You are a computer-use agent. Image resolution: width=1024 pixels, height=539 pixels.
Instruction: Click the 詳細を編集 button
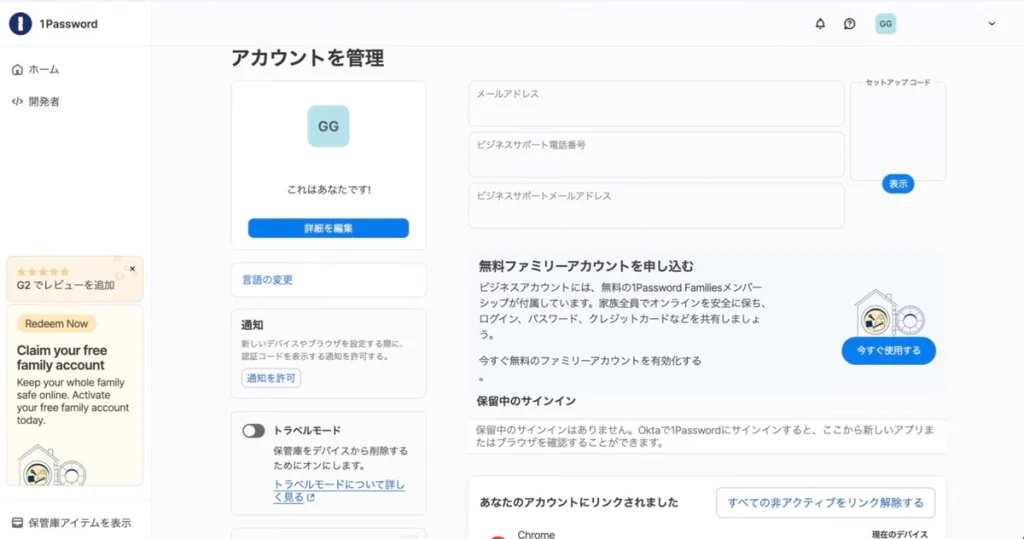[328, 228]
